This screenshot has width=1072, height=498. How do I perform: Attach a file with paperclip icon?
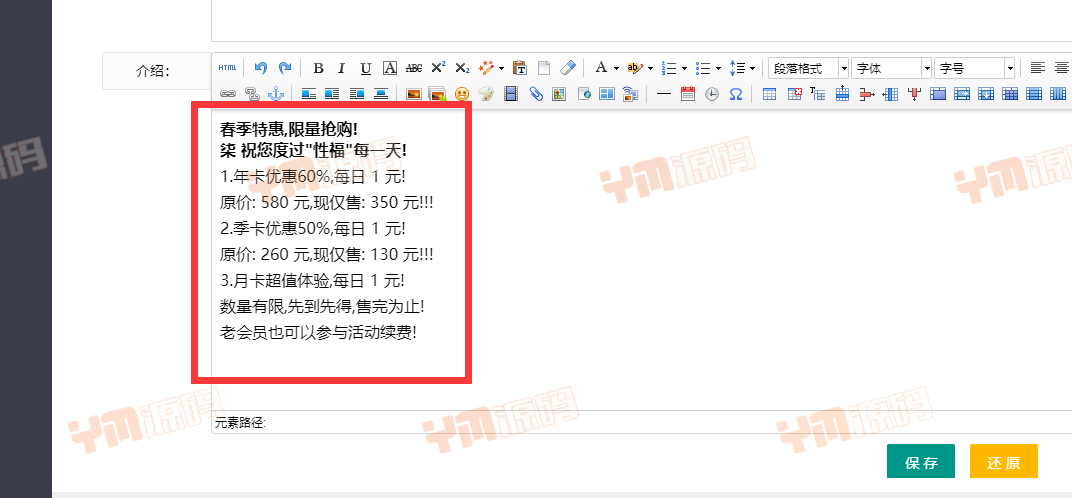(x=535, y=94)
